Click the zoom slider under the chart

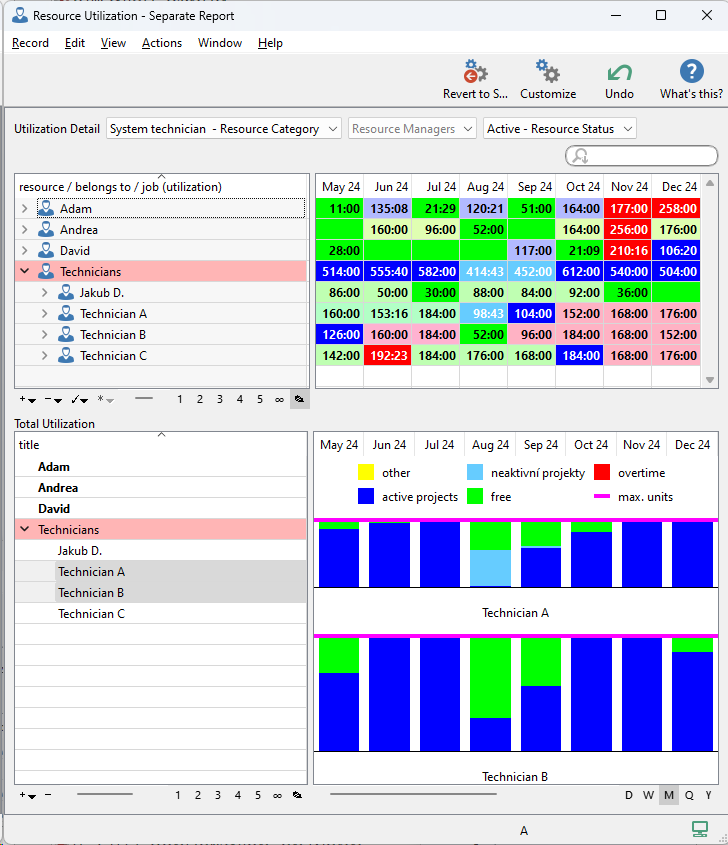(x=412, y=795)
